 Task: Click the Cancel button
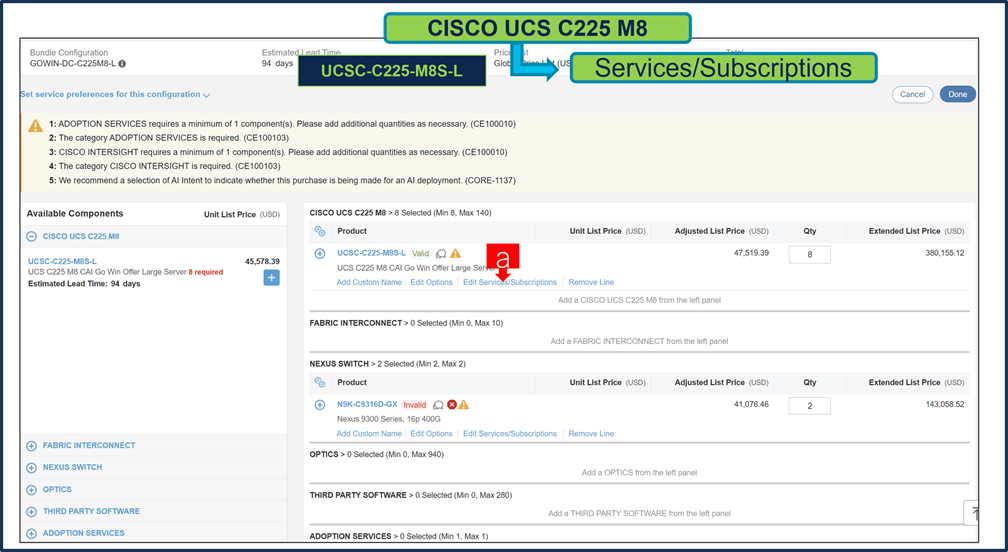pyautogui.click(x=912, y=94)
